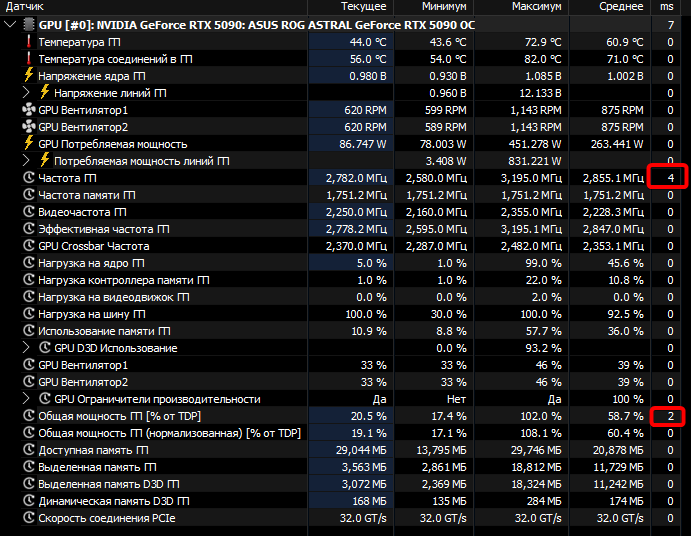Screen dimensions: 691x536
Task: Select the Температура ГП sensor row label
Action: (79, 42)
